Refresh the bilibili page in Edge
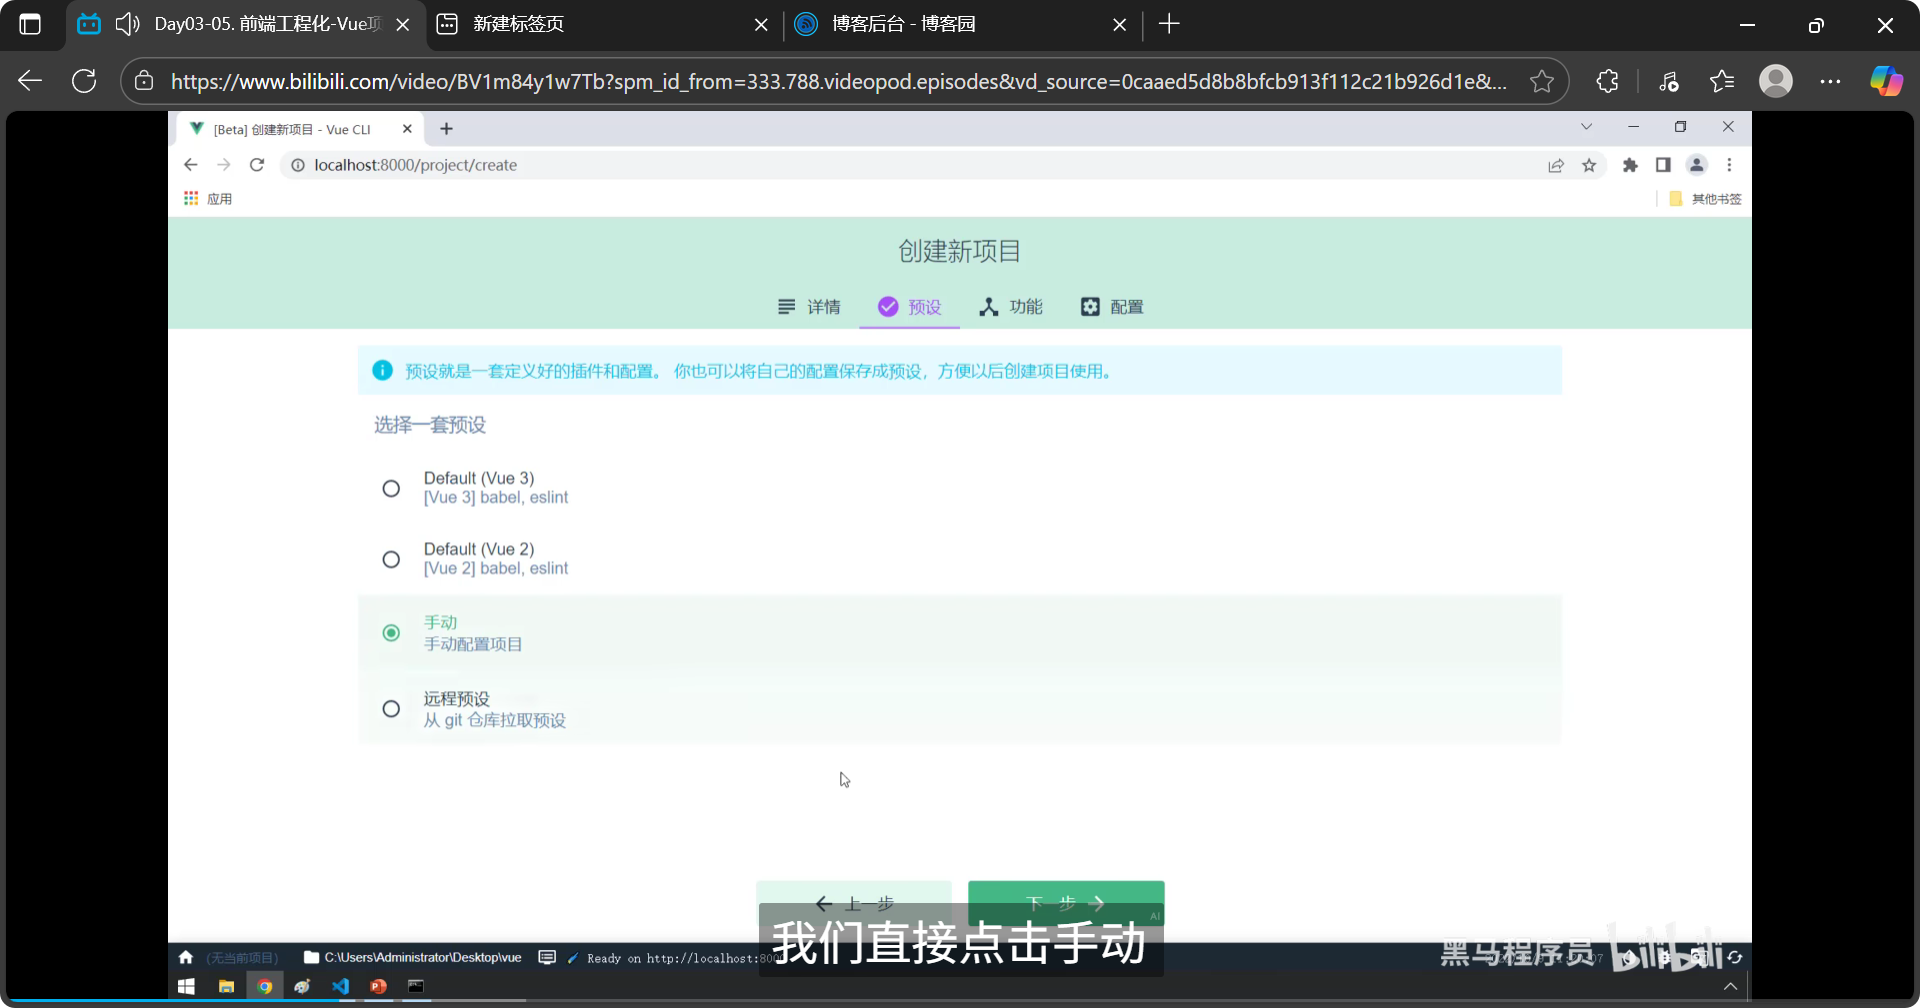This screenshot has width=1920, height=1008. 84,81
